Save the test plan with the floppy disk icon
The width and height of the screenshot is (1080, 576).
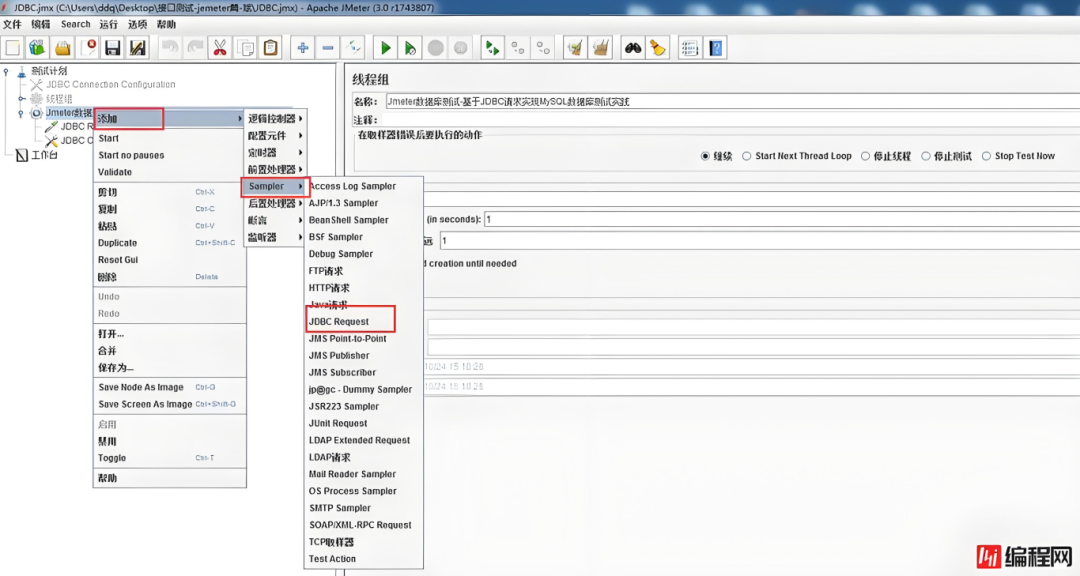112,48
